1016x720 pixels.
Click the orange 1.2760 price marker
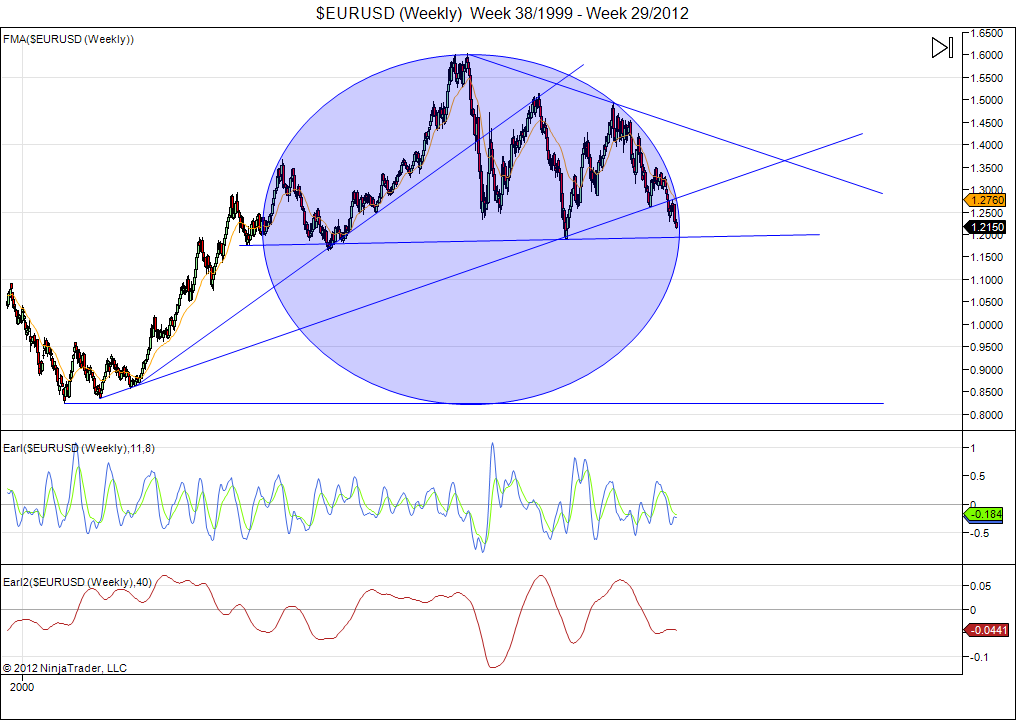[987, 201]
